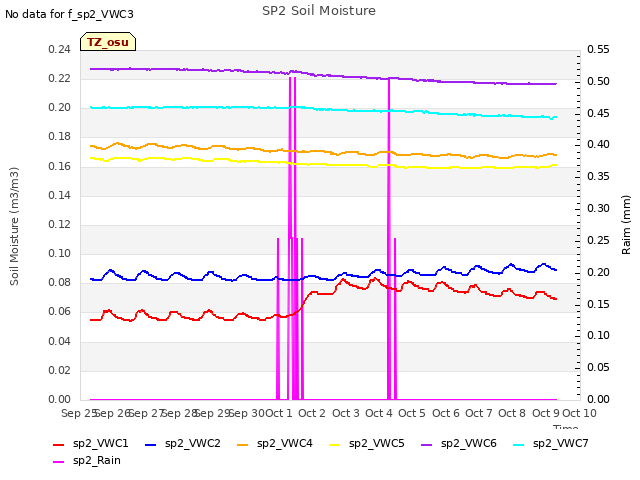The height and width of the screenshot is (480, 640).
Task: Click the Oct 8 date tick label
Action: coord(512,413)
